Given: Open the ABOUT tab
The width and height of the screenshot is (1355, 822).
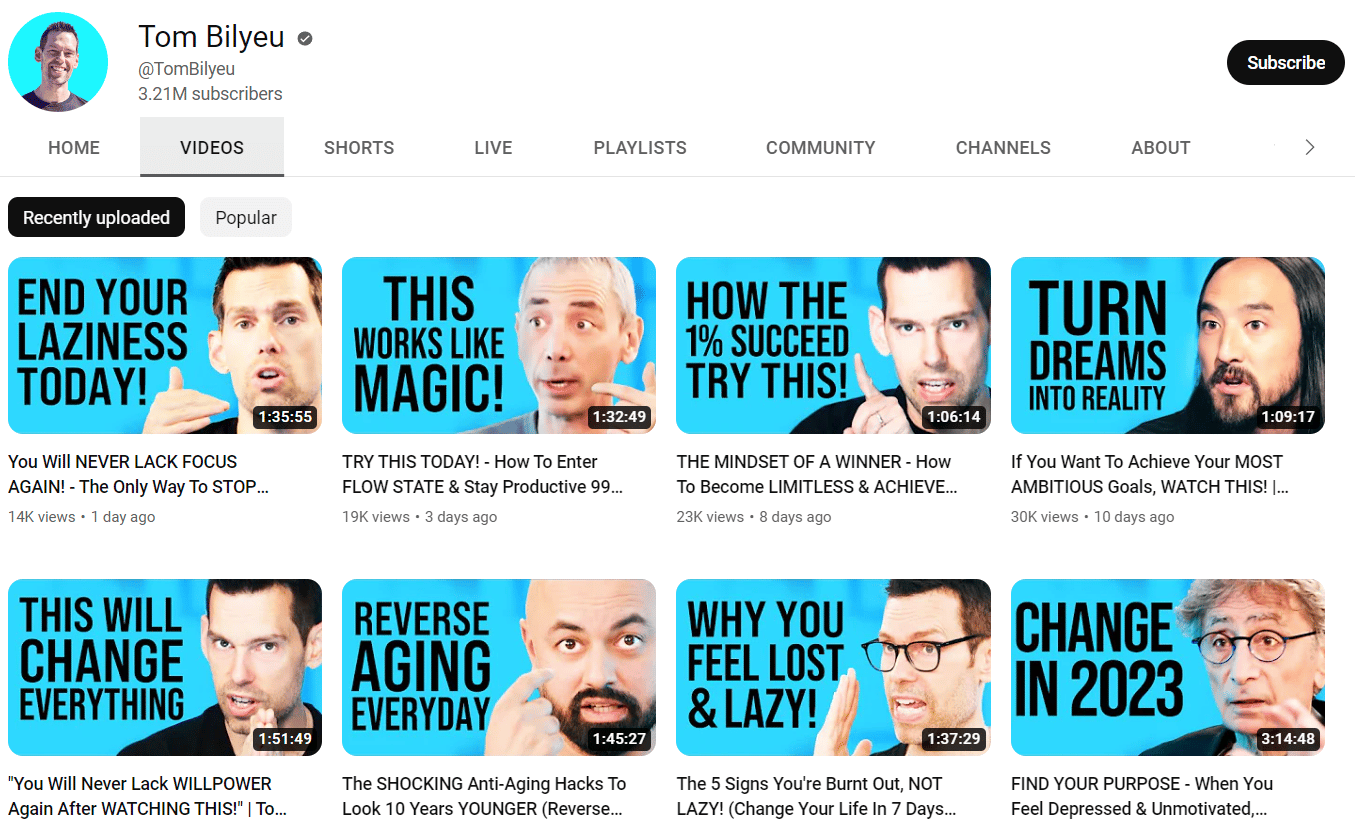Looking at the screenshot, I should (1161, 148).
